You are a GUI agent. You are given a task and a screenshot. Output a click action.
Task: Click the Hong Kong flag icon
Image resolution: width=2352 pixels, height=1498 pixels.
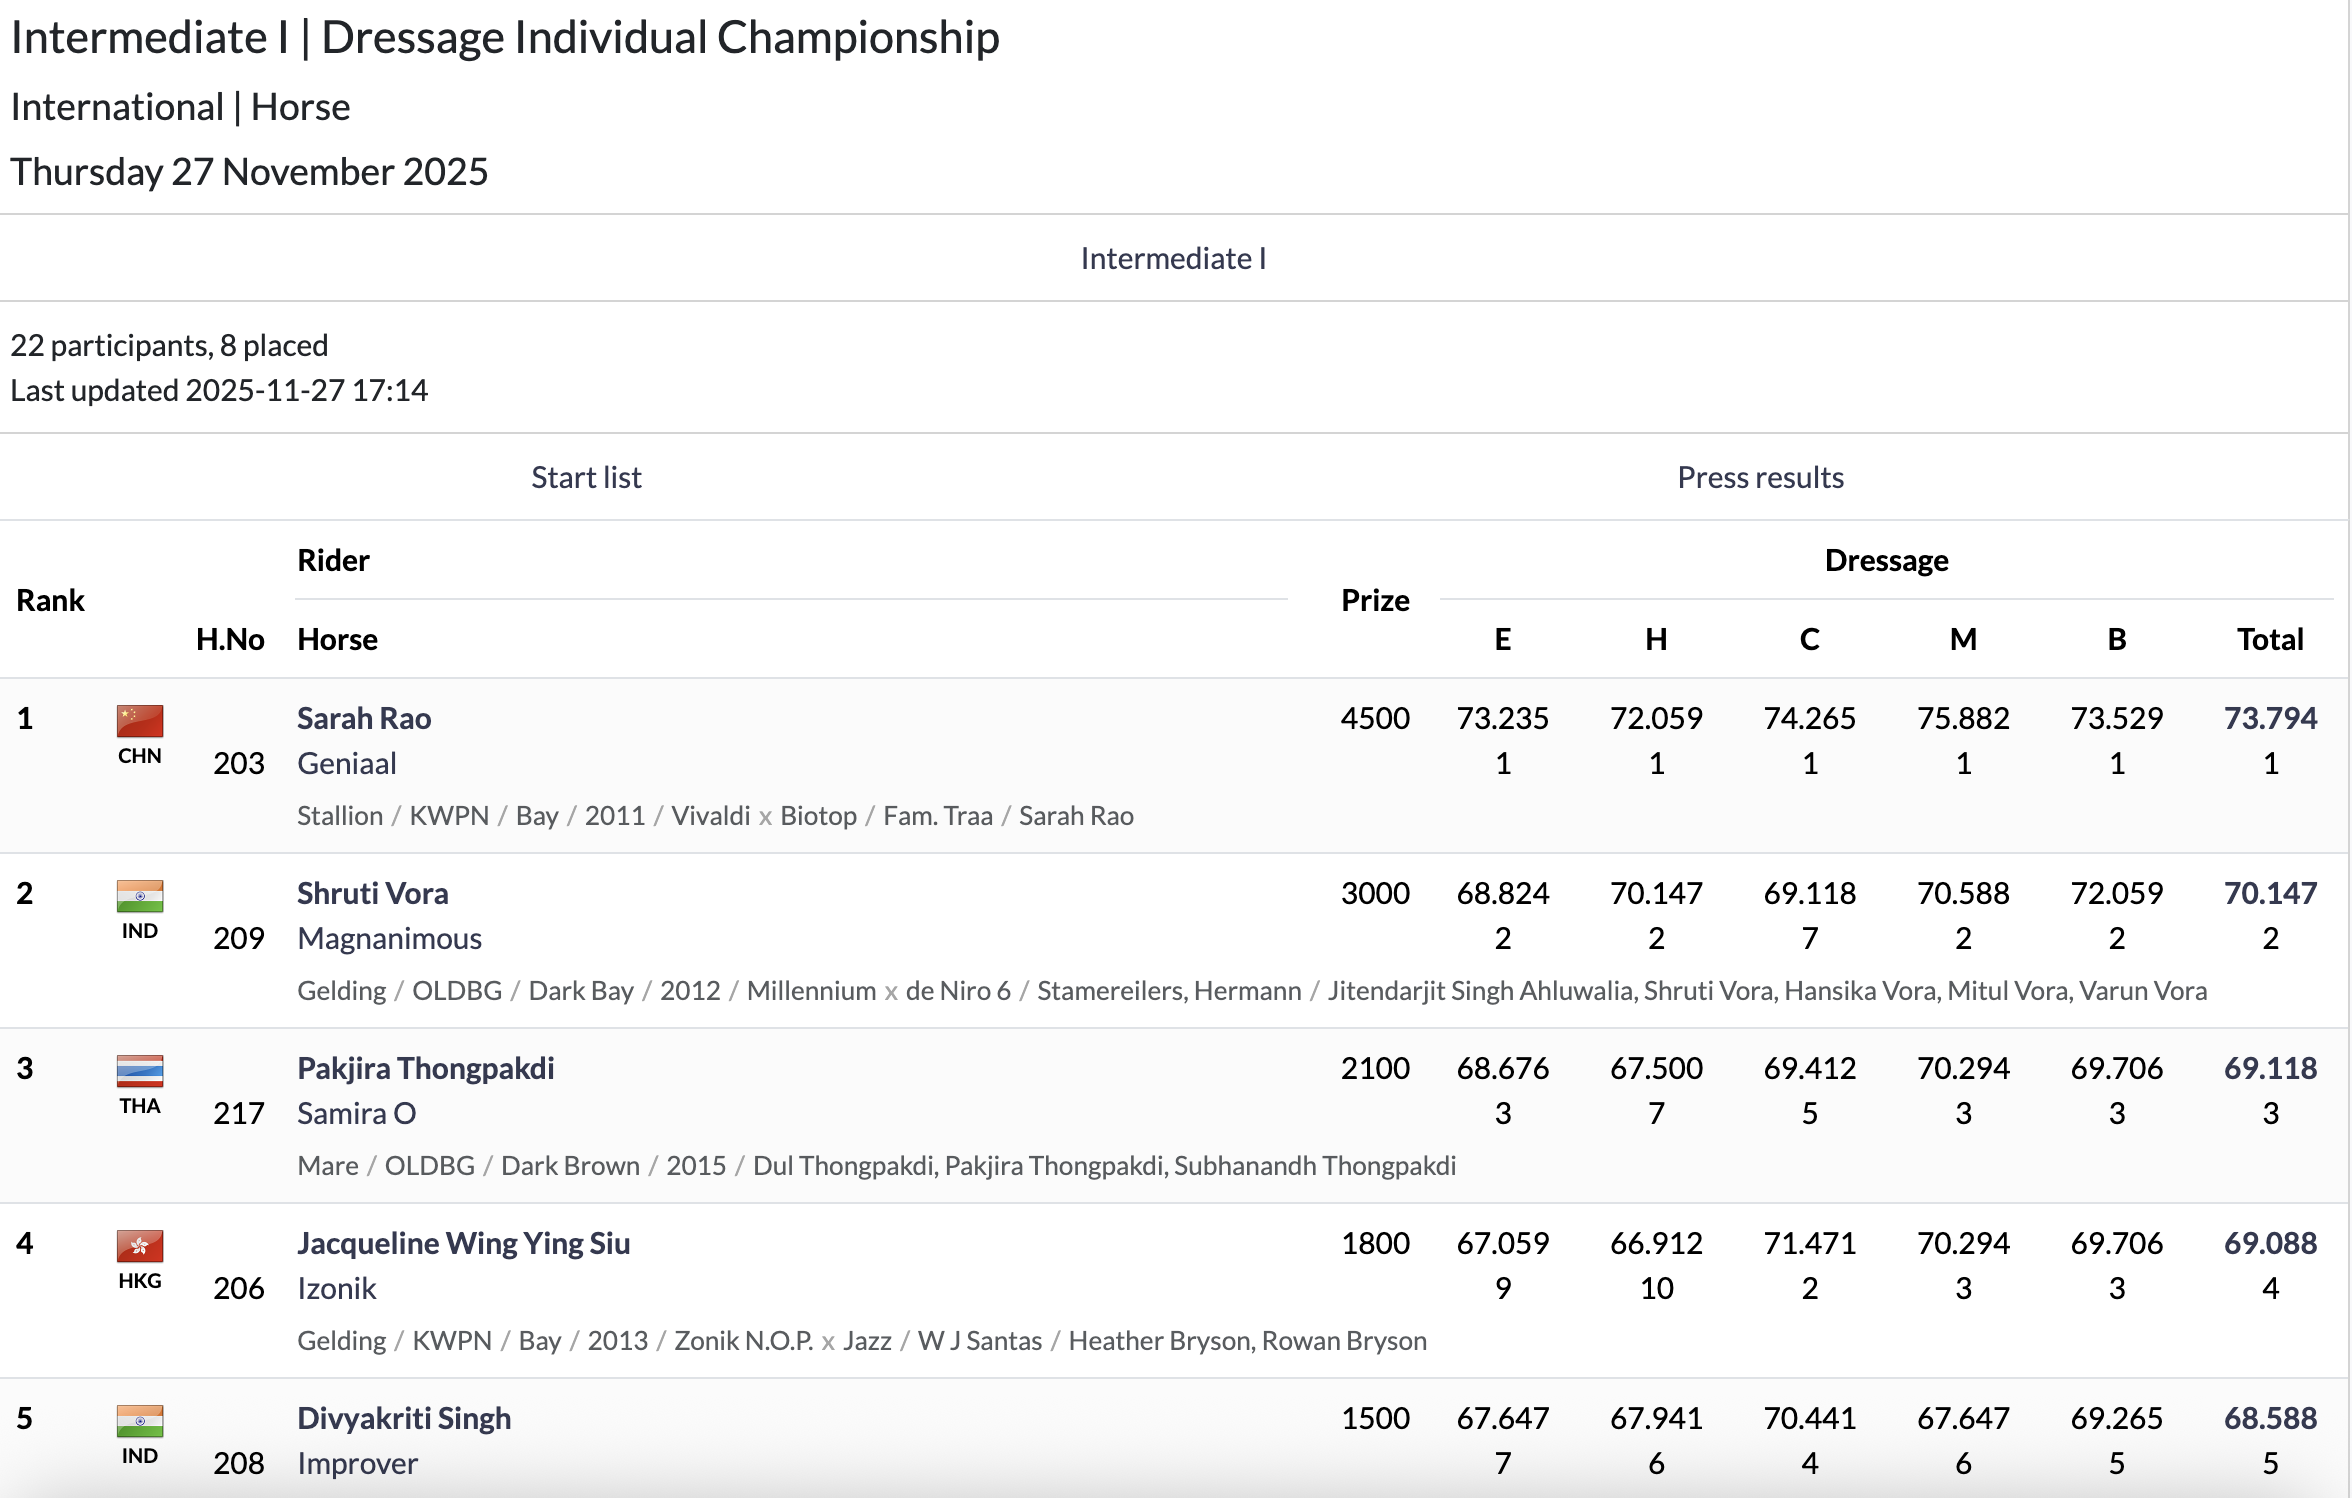click(140, 1245)
